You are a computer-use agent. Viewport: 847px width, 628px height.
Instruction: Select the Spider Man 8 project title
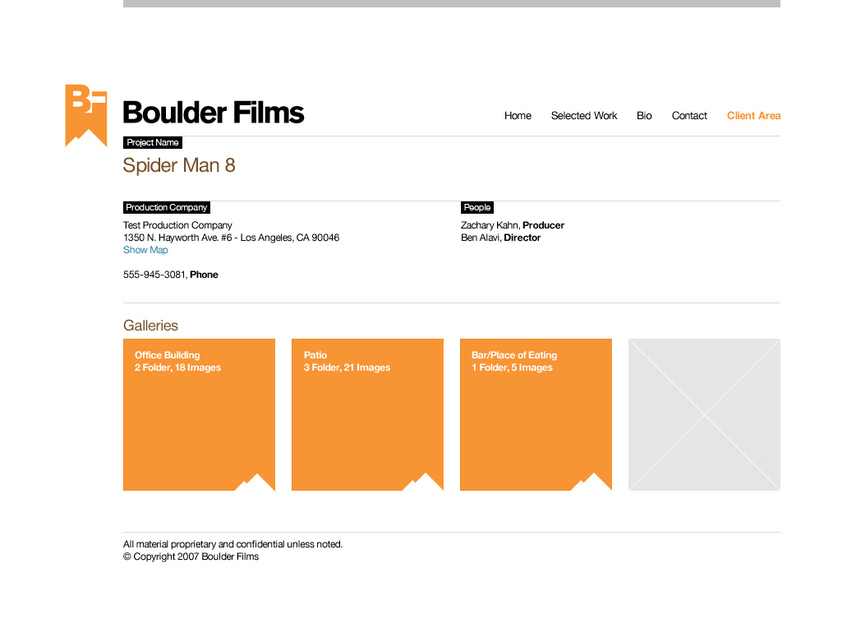pos(179,165)
